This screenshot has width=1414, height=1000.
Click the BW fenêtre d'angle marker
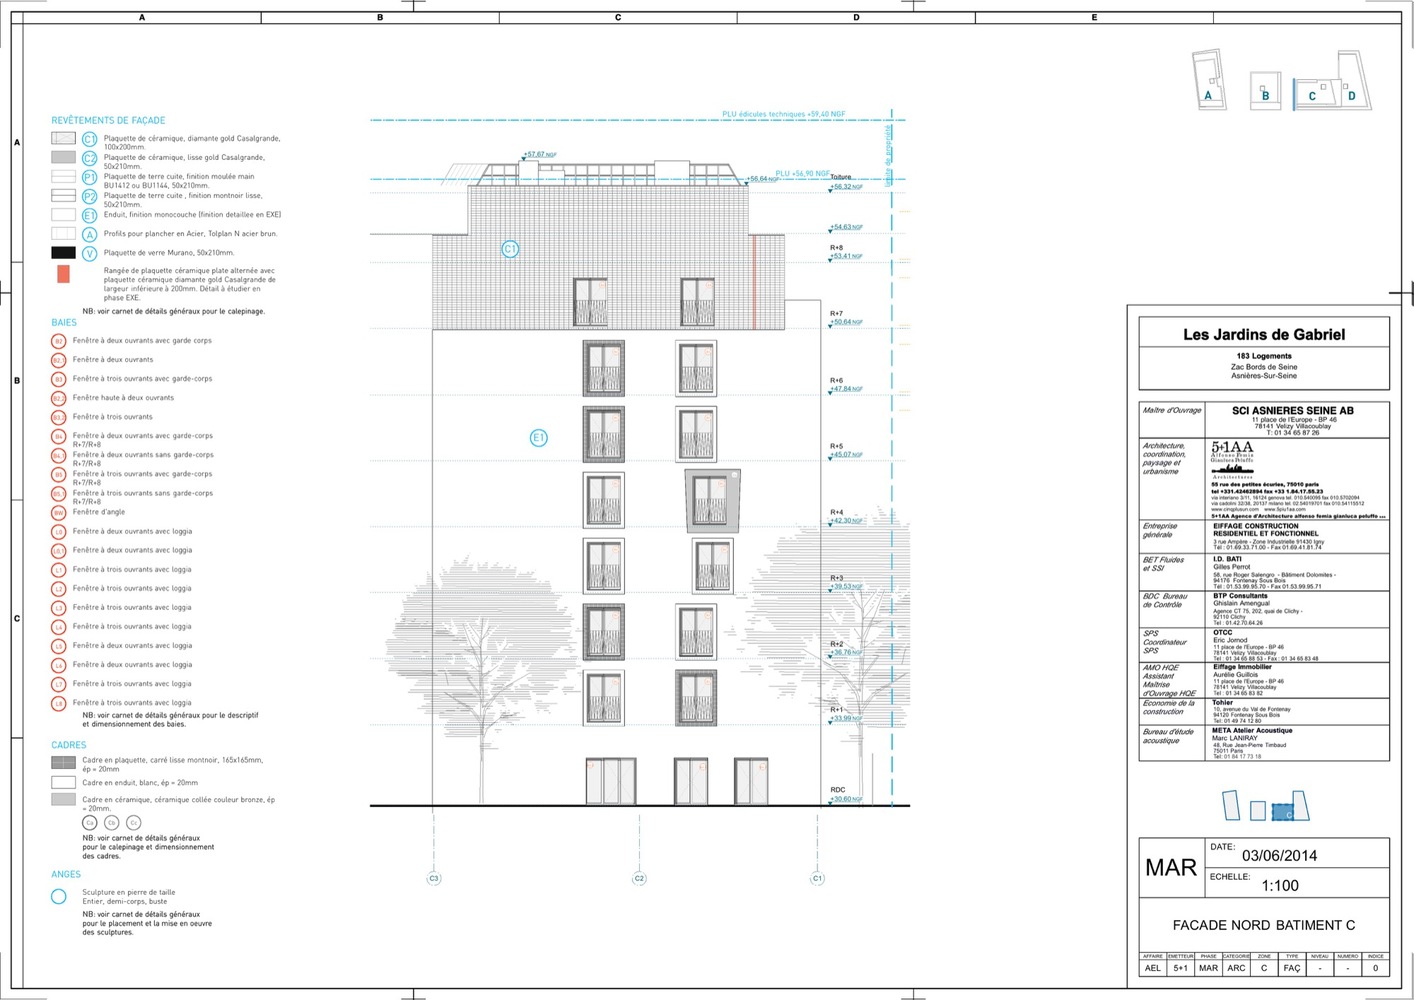tap(59, 513)
